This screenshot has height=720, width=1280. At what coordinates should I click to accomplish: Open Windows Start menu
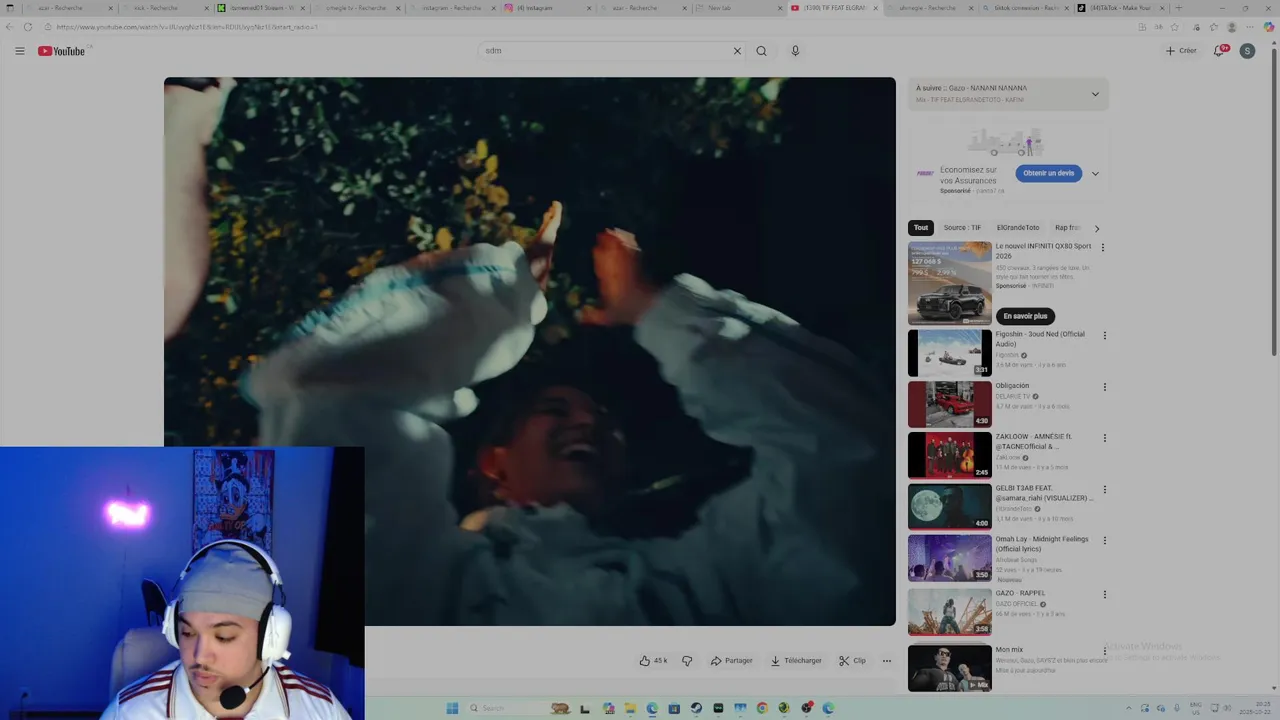click(452, 708)
